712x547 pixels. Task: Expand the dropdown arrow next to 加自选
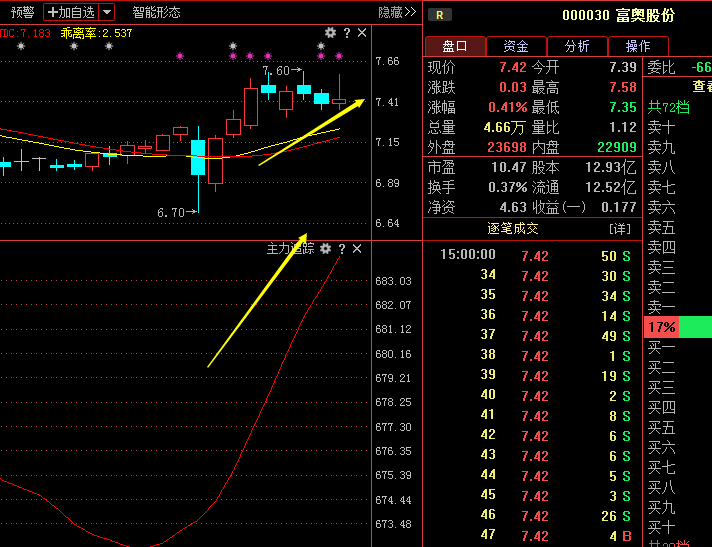pyautogui.click(x=107, y=12)
